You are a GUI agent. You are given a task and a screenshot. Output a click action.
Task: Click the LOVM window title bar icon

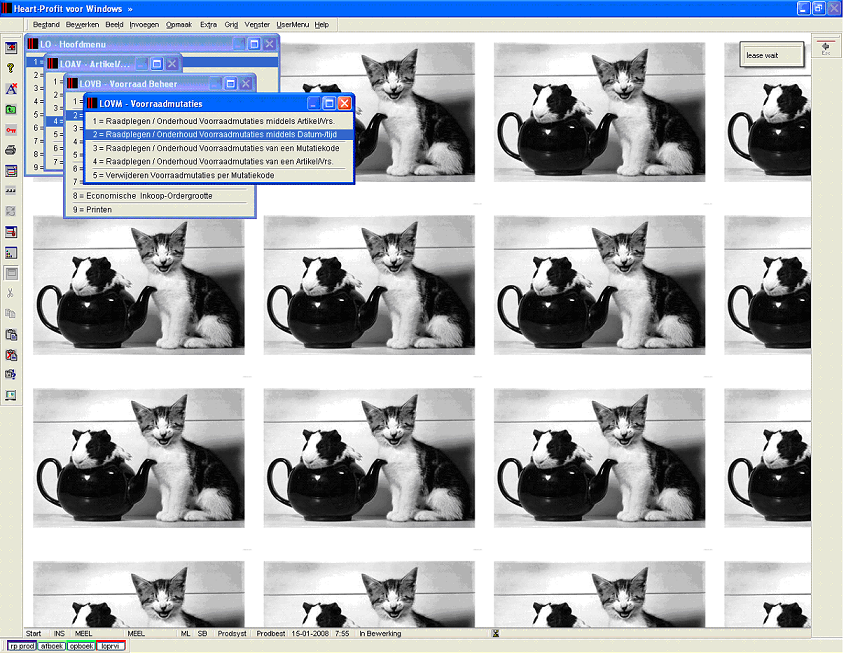coord(91,103)
